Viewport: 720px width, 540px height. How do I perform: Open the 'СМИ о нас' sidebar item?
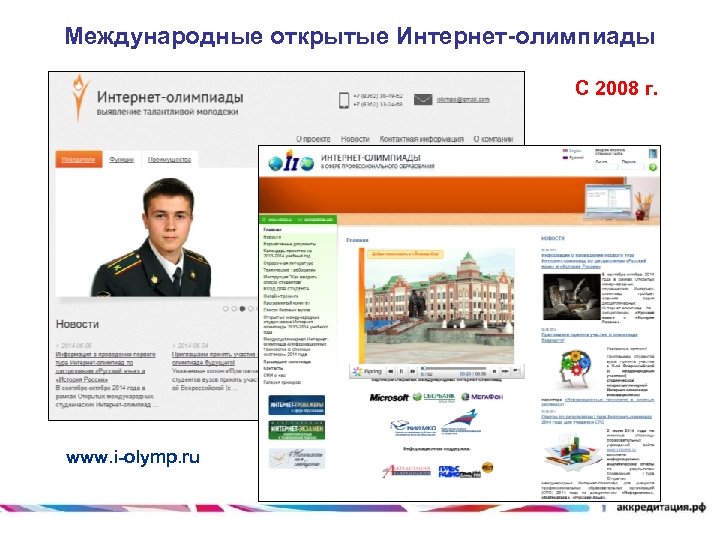pos(274,375)
